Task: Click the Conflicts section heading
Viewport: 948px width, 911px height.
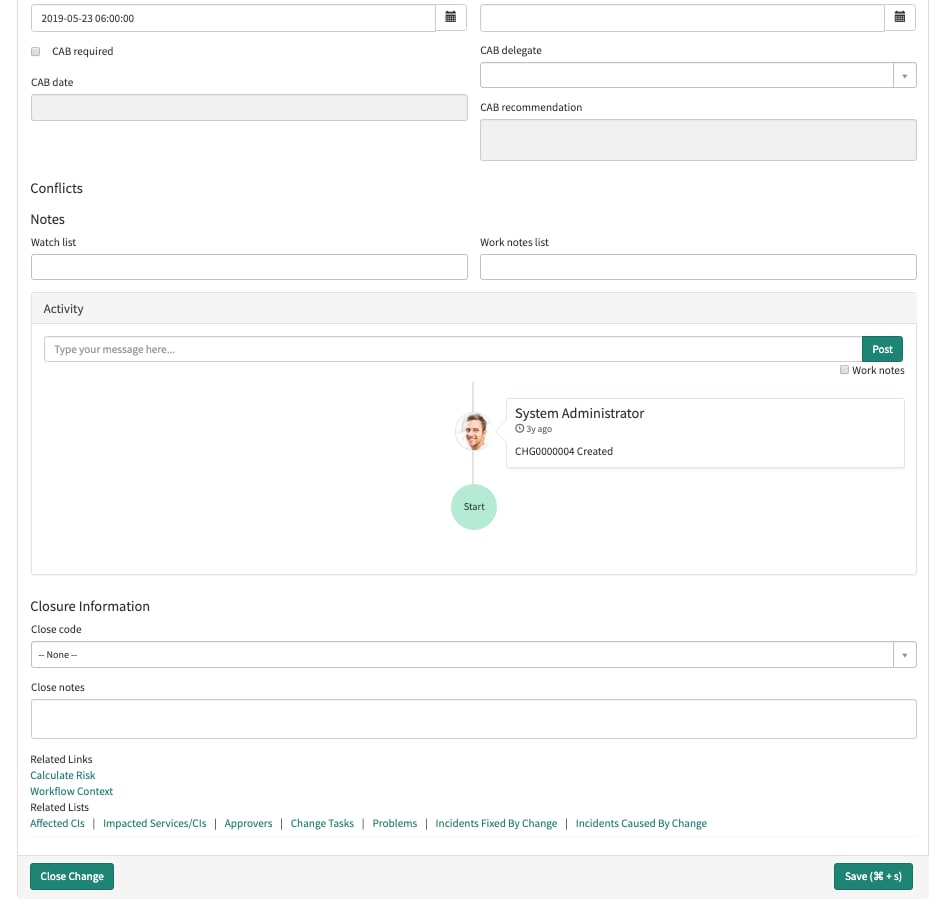Action: click(x=56, y=189)
